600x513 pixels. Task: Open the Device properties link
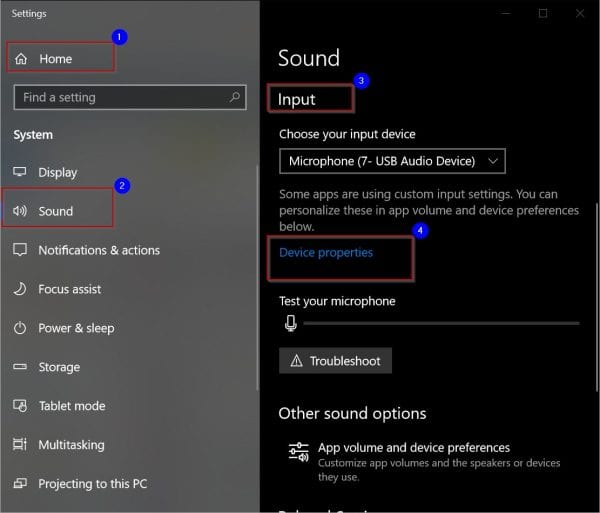[x=326, y=253]
